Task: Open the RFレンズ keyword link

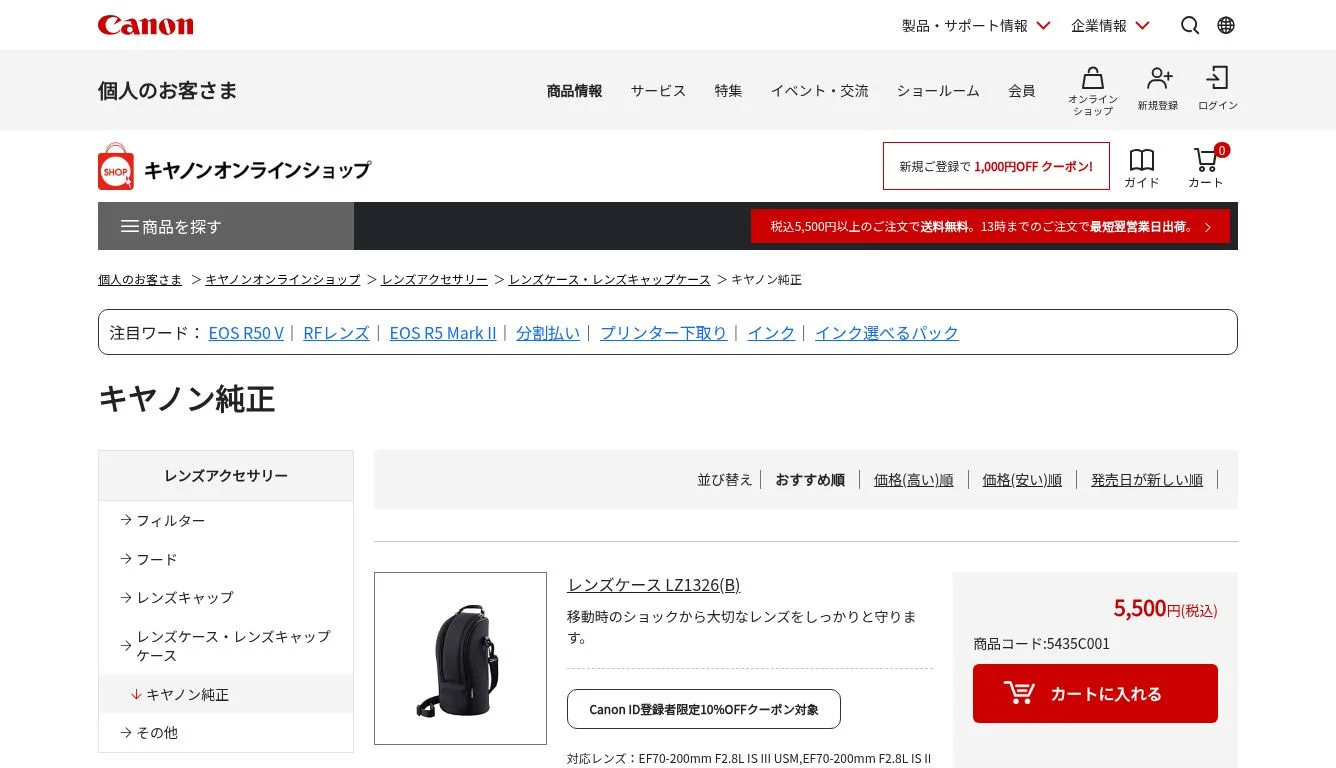Action: click(x=336, y=333)
